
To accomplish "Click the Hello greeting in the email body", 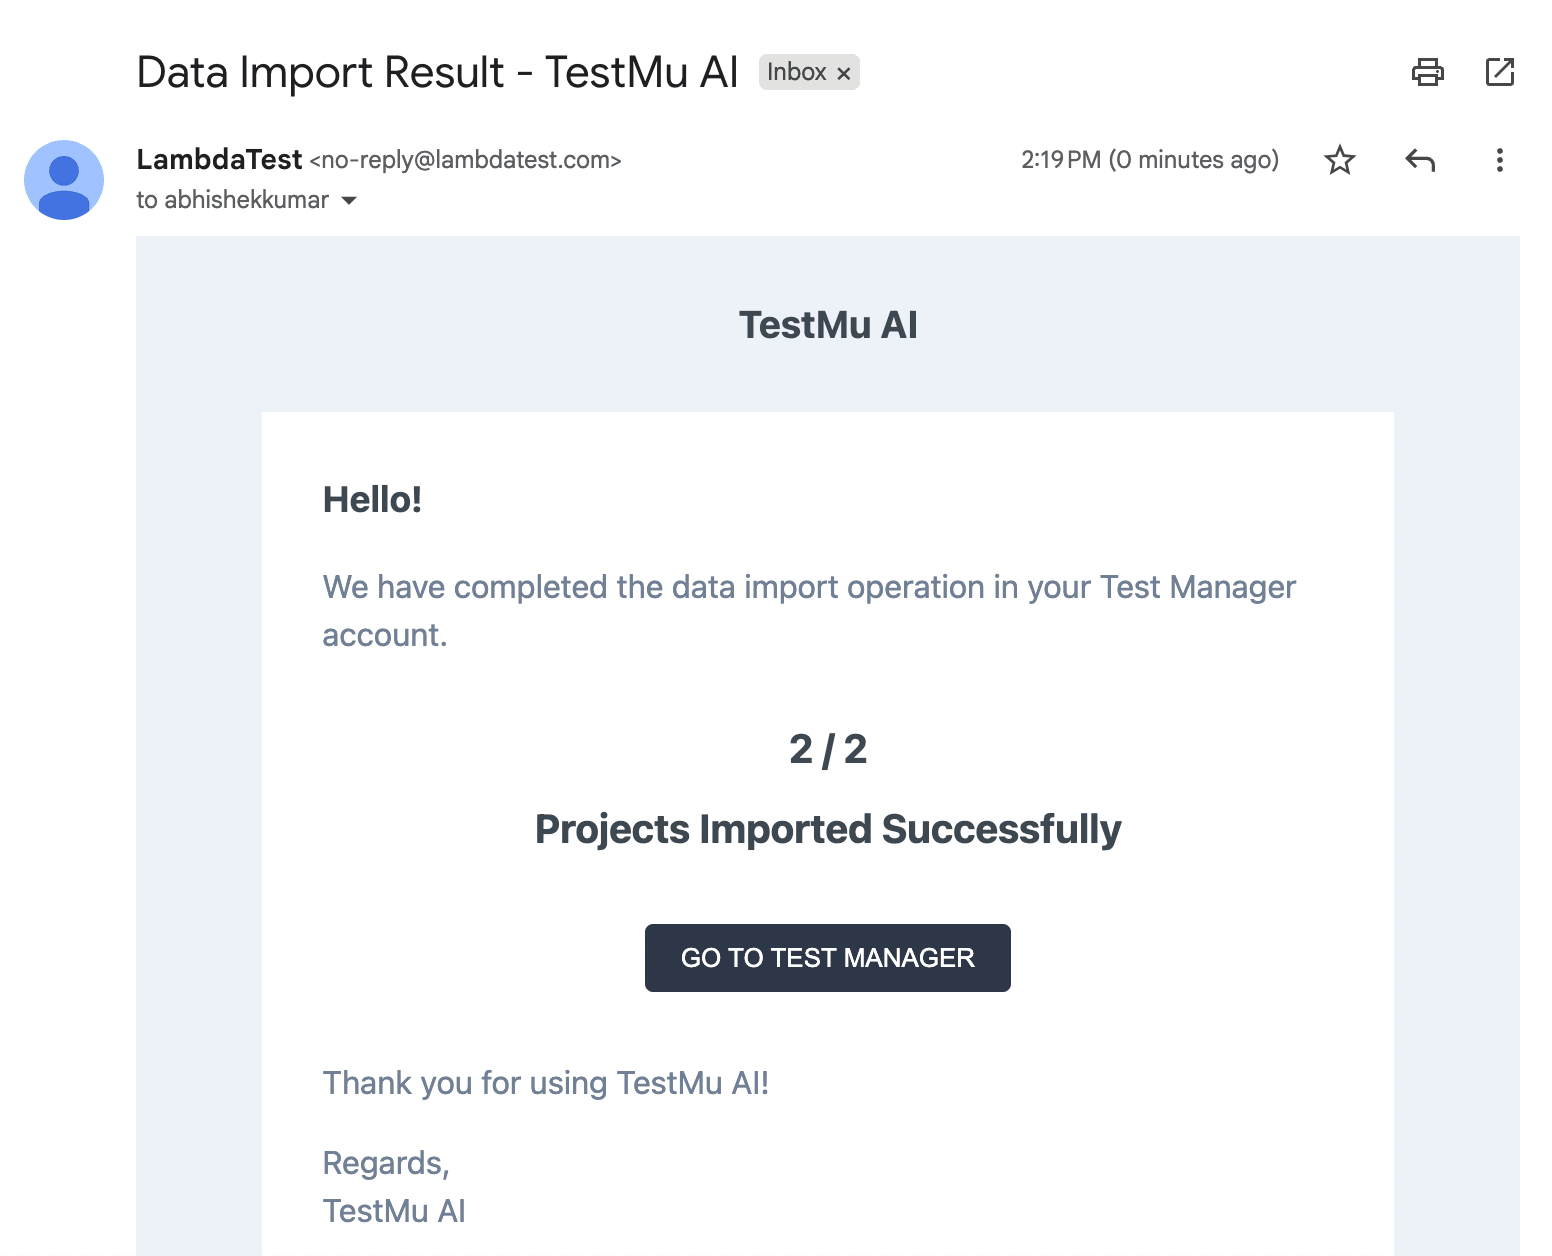I will (372, 498).
